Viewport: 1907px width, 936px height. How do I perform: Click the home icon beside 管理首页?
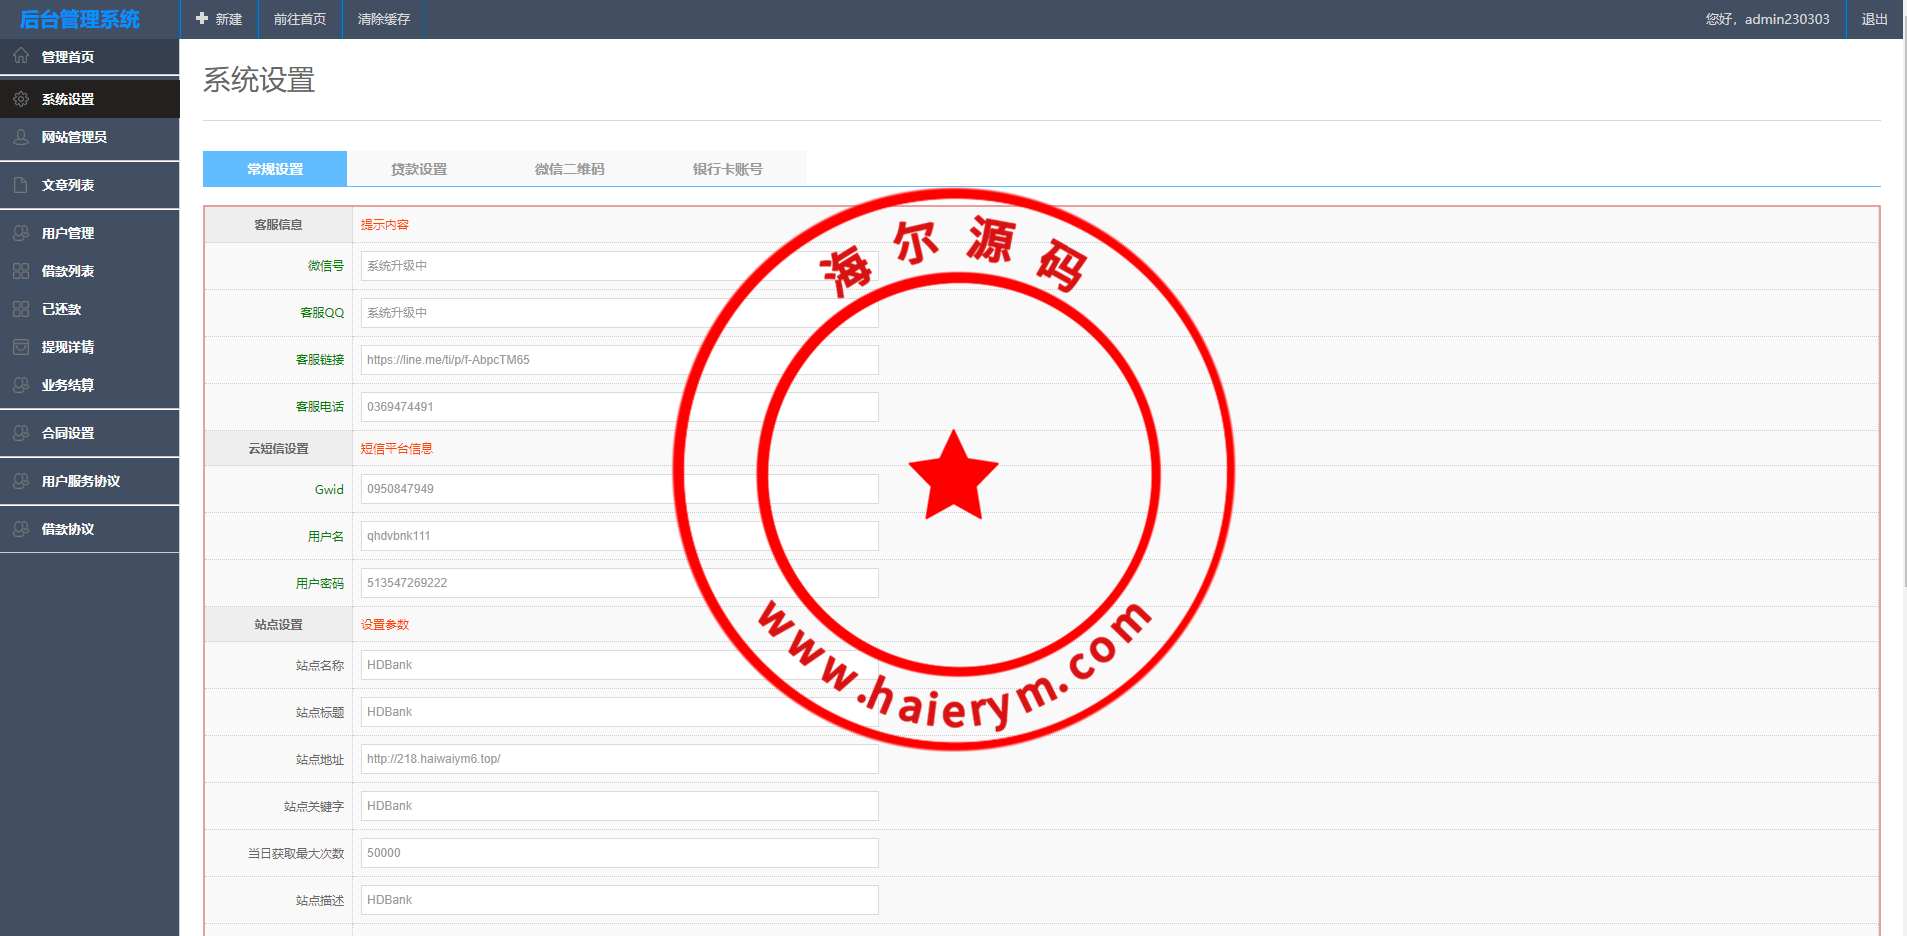(21, 56)
